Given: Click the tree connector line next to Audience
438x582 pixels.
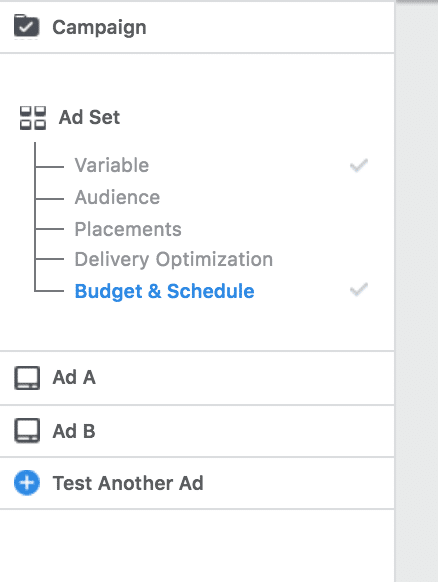Looking at the screenshot, I should [x=49, y=199].
